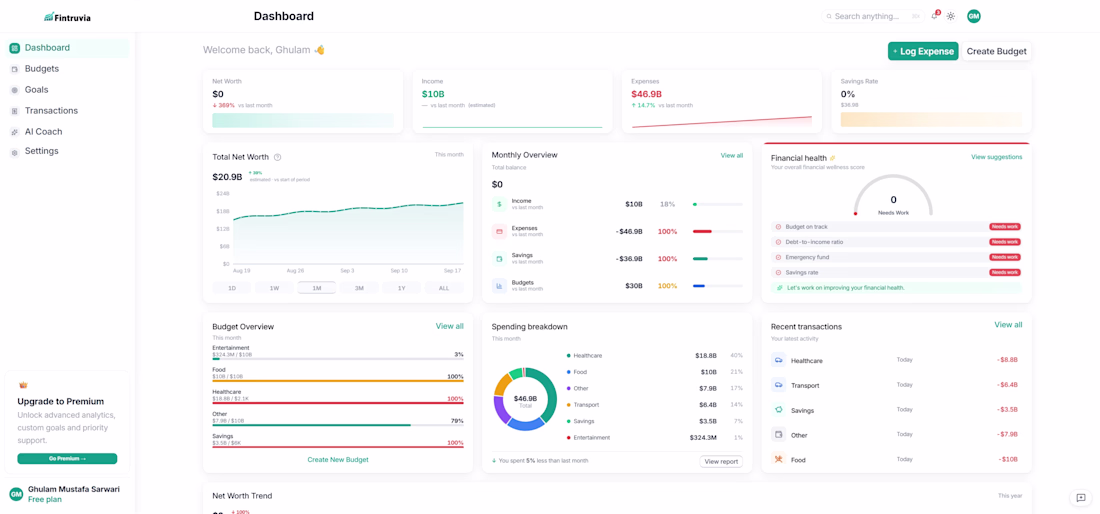Click Budget on track row
This screenshot has width=1100, height=514.
[897, 226]
